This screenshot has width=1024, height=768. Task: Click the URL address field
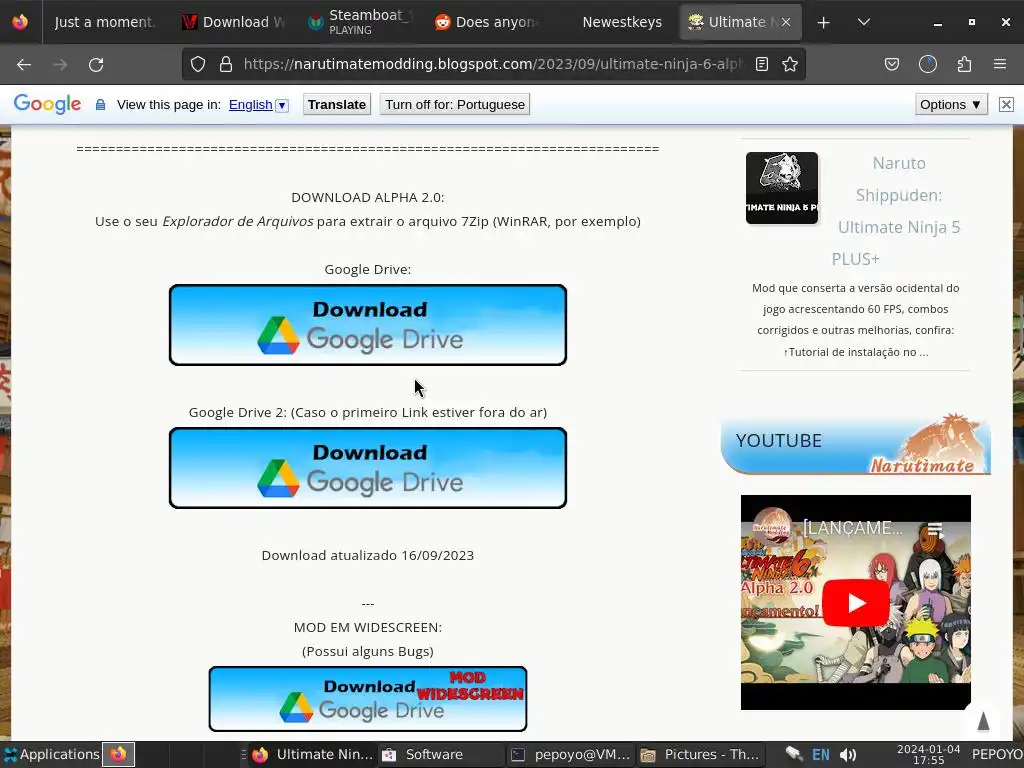point(493,64)
